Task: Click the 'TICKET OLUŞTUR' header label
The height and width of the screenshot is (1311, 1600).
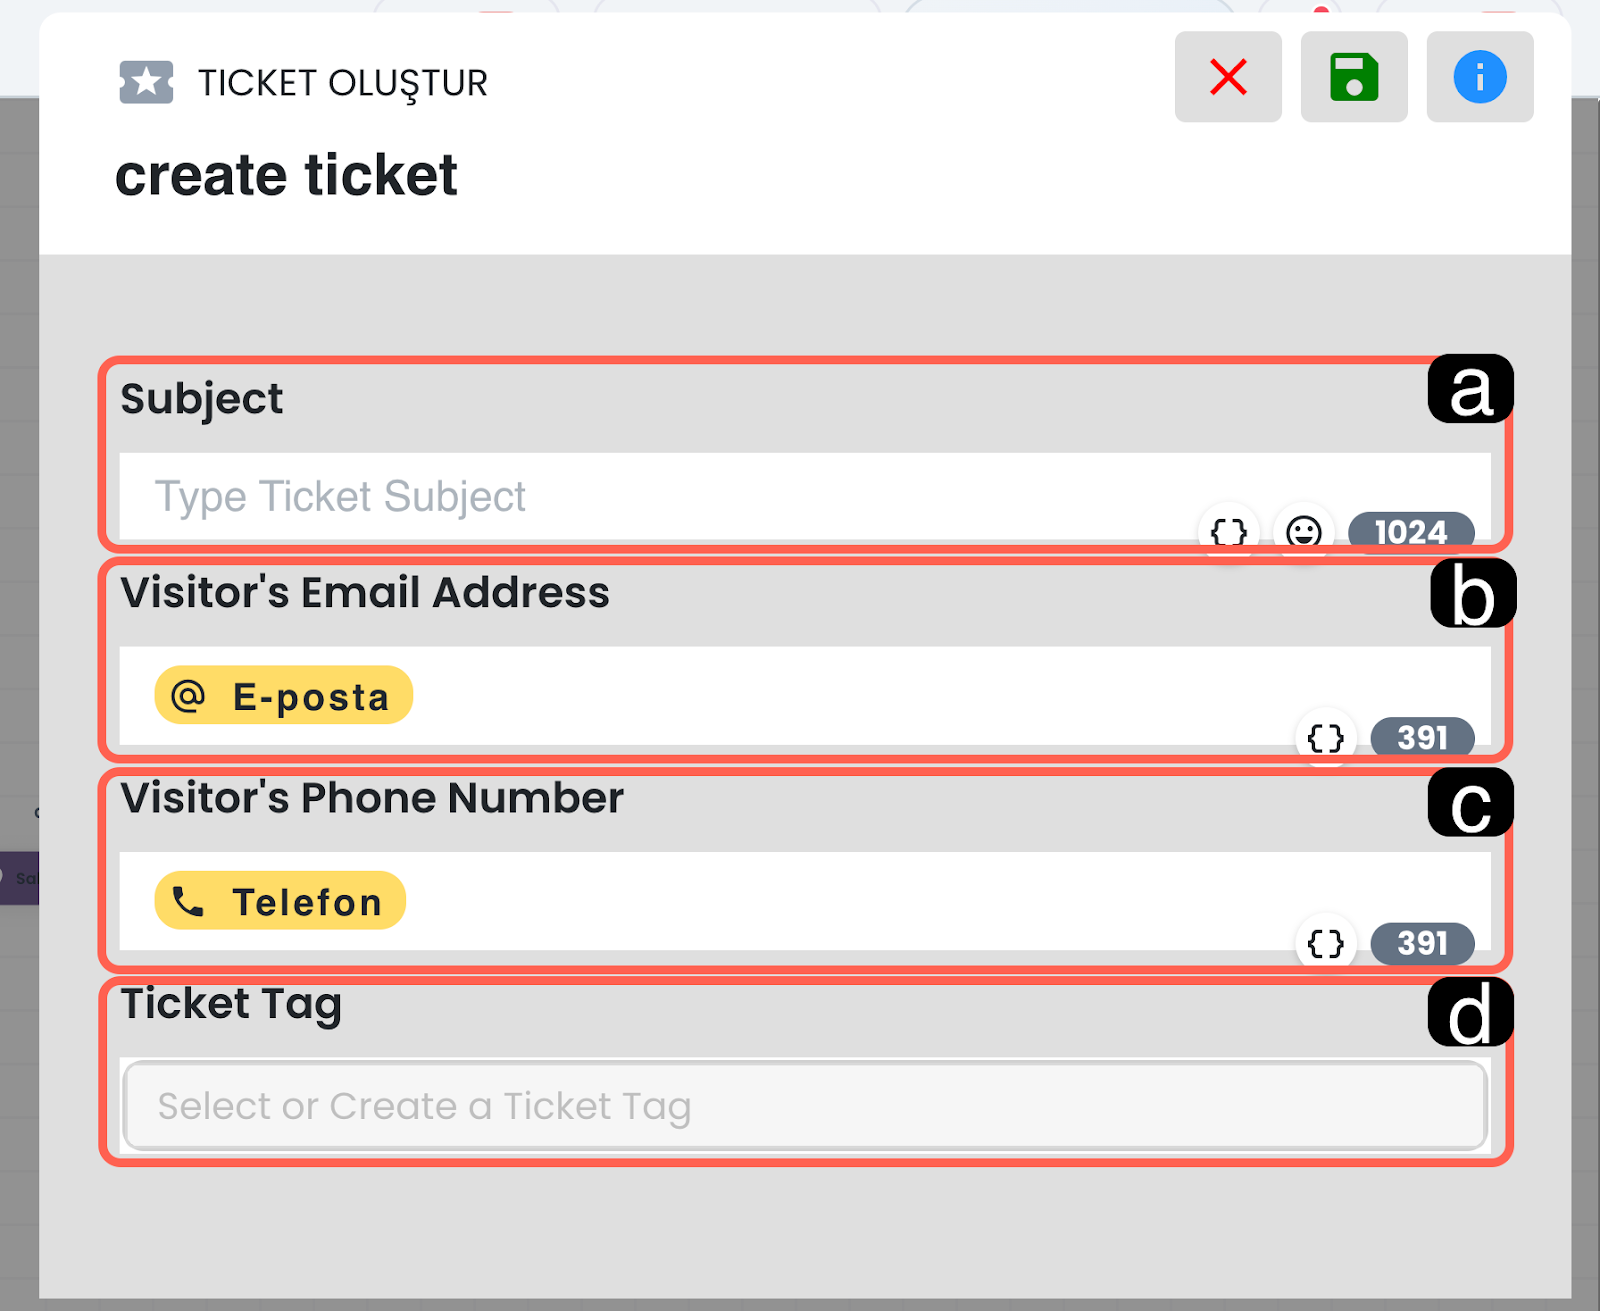Action: pos(342,83)
